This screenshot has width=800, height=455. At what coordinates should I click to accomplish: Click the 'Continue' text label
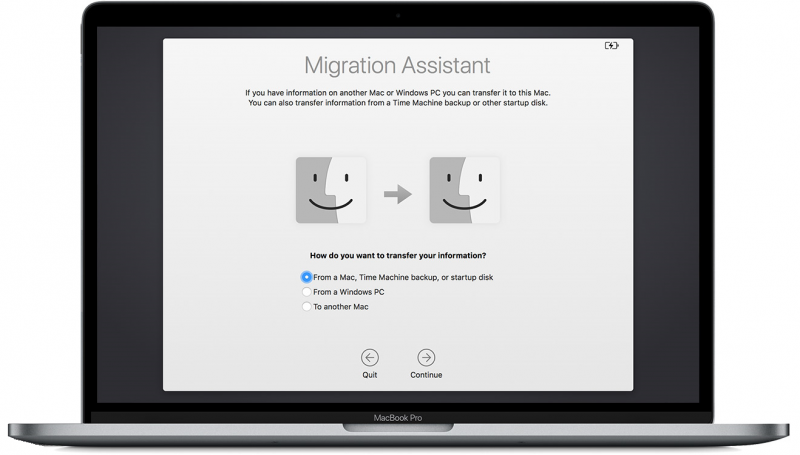(426, 375)
